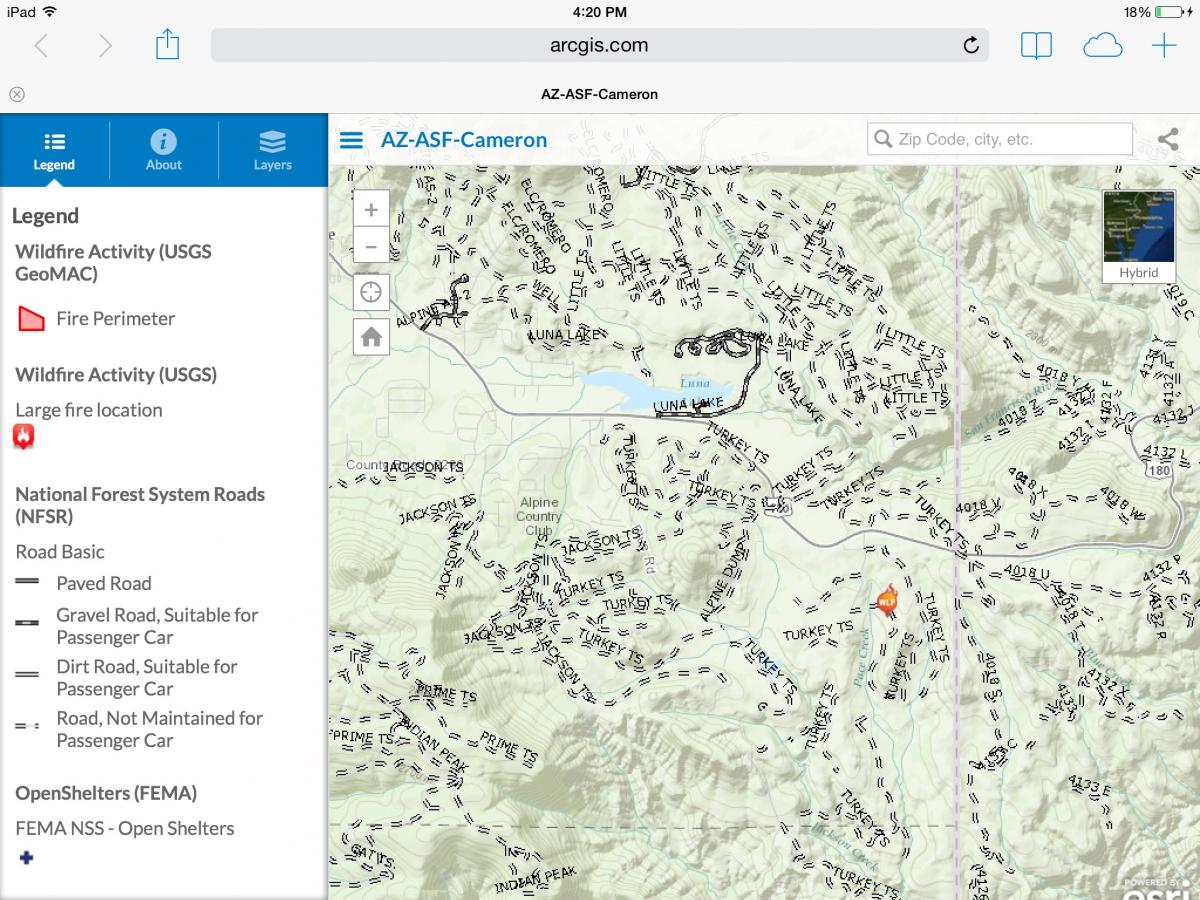Click the Zip Code search field
Image resolution: width=1200 pixels, height=900 pixels.
coord(1000,139)
